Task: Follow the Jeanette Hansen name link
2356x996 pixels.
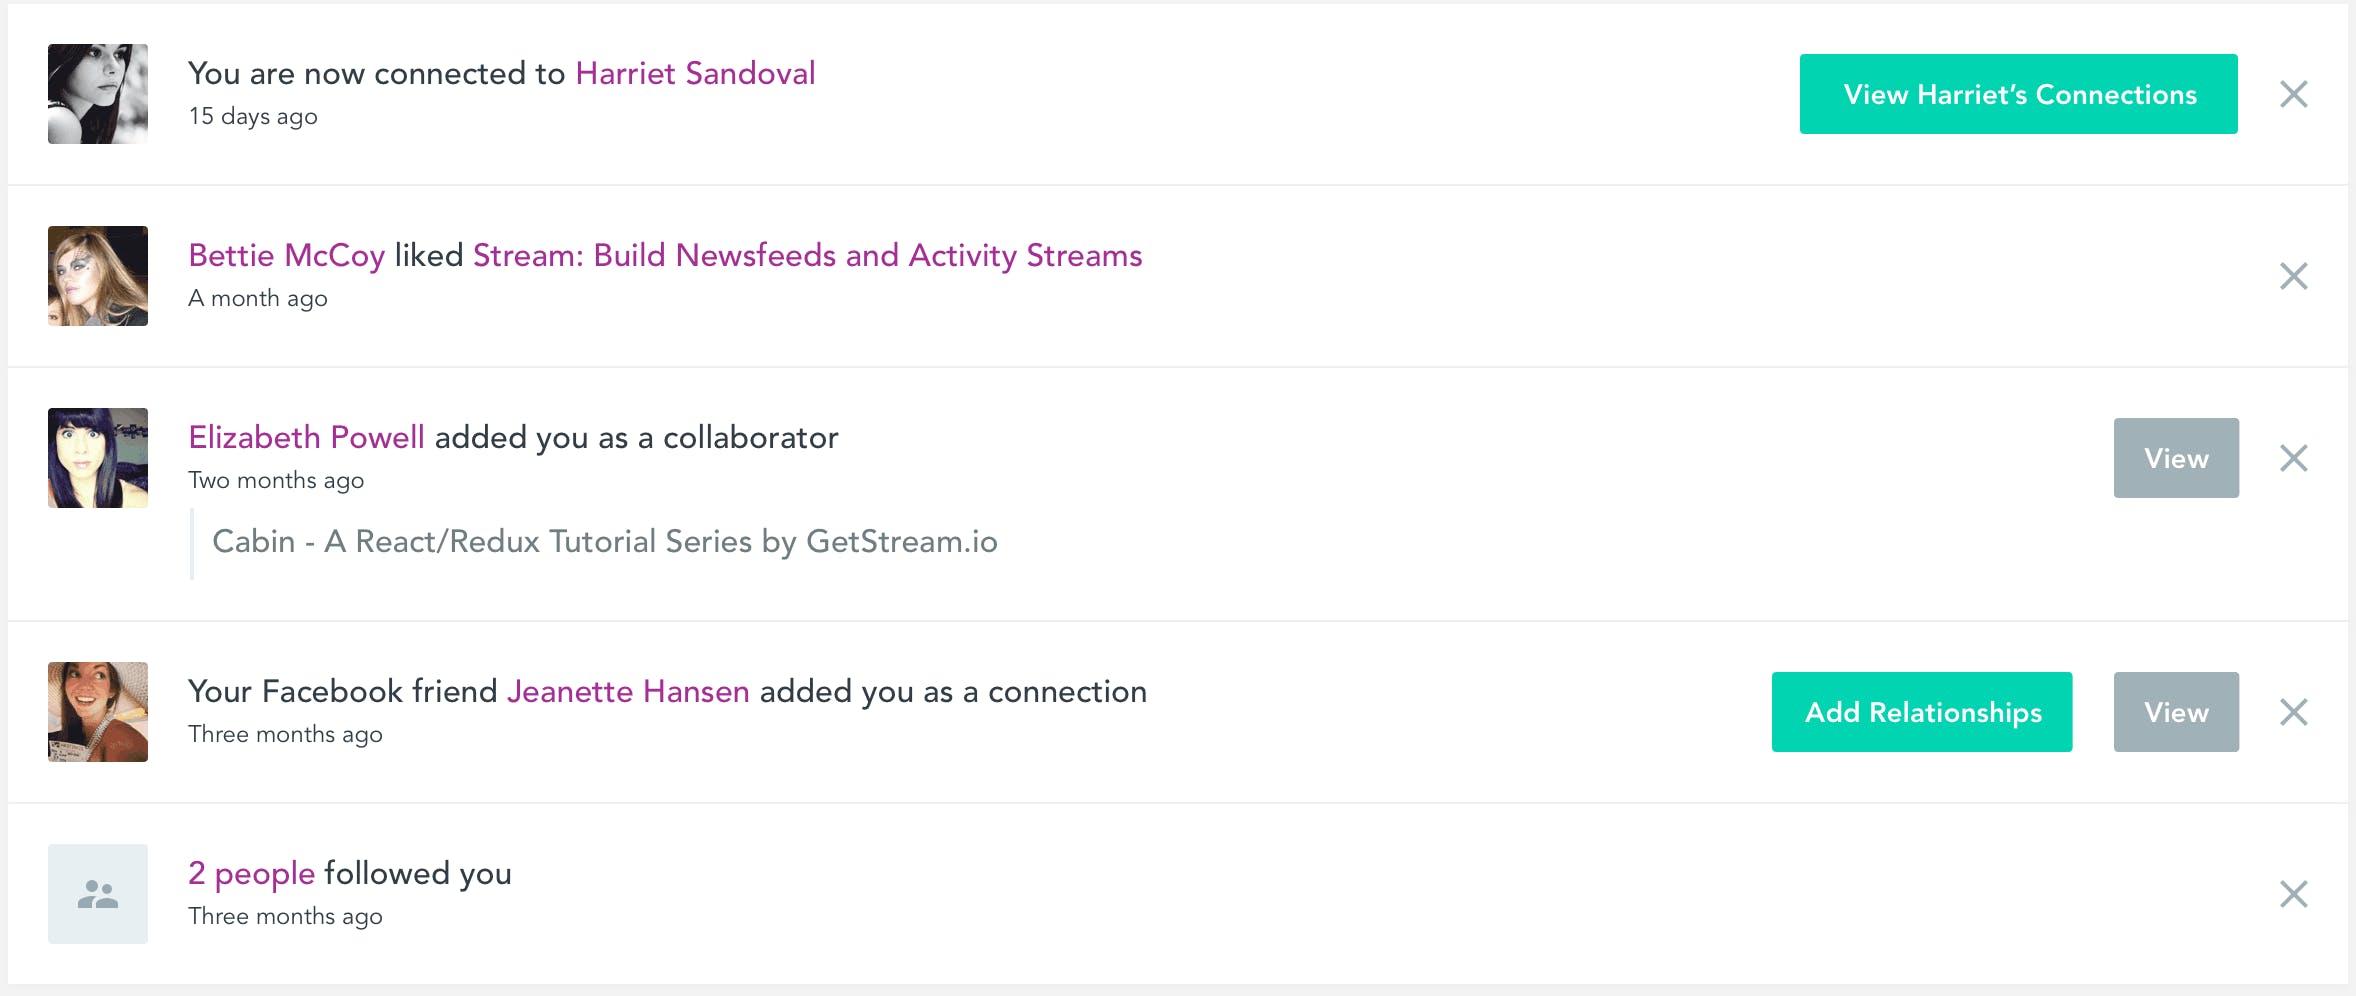Action: (628, 691)
